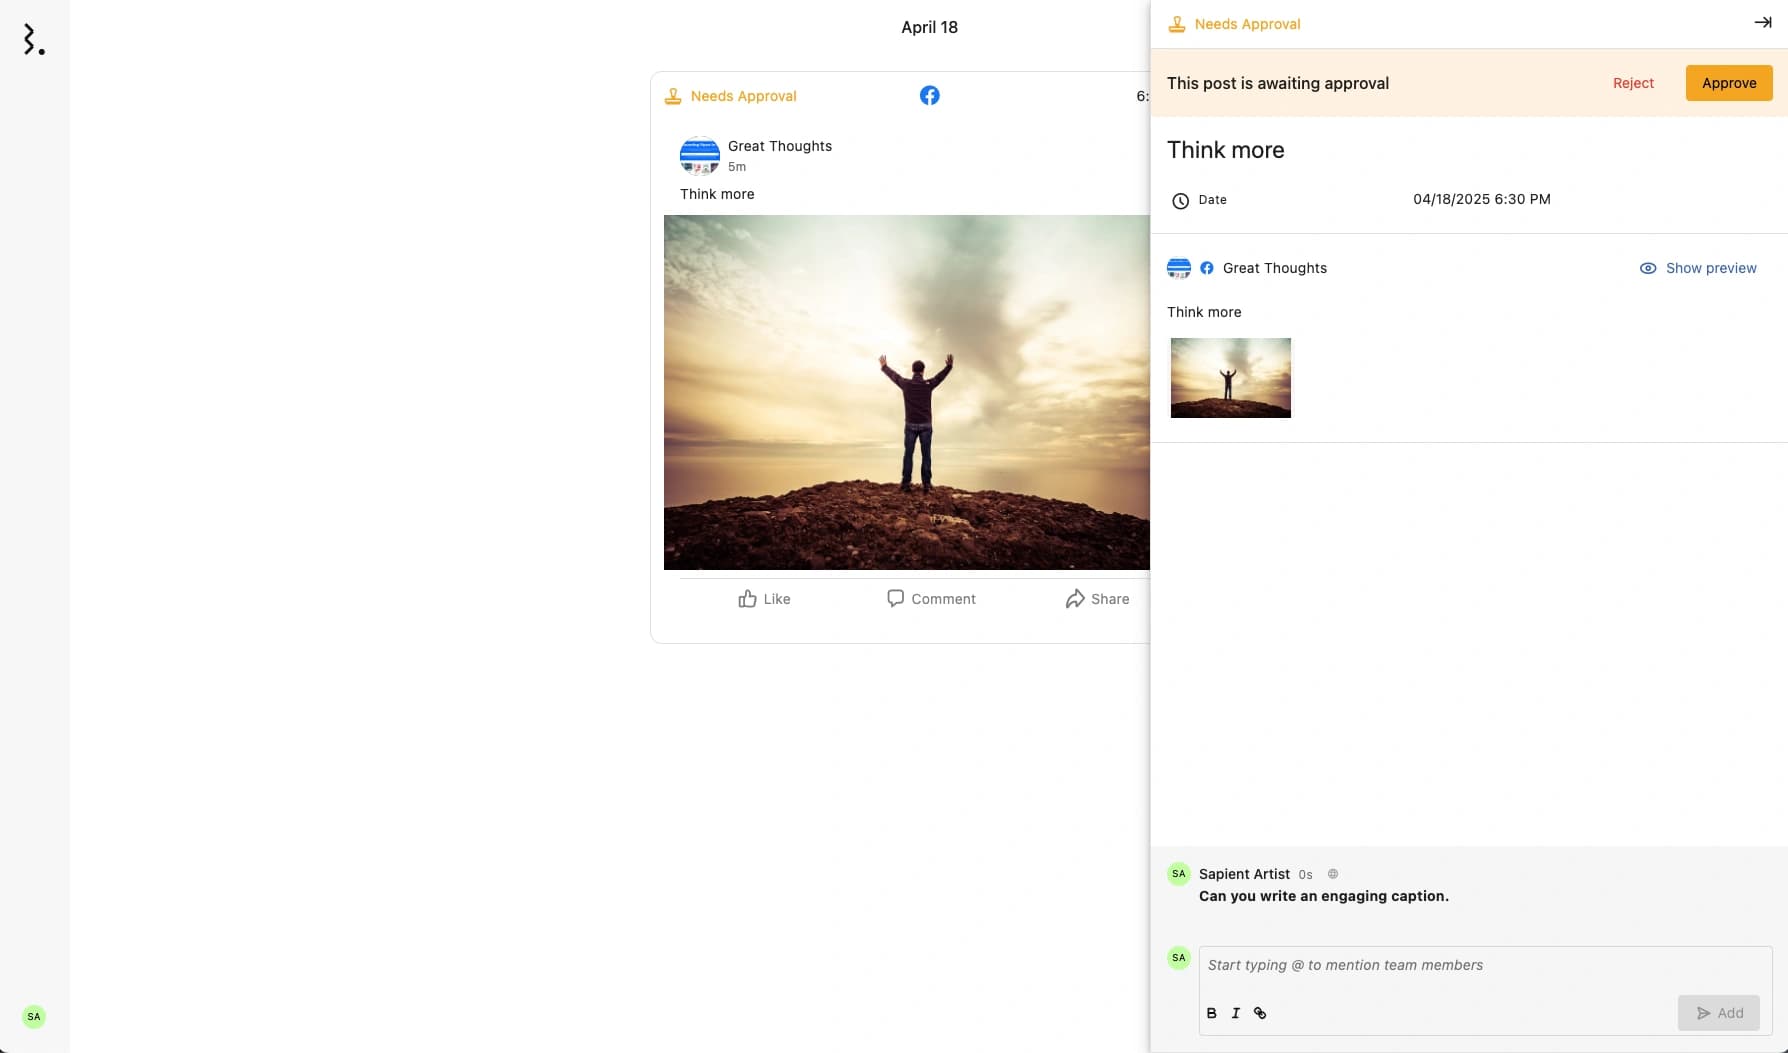Viewport: 1788px width, 1053px height.
Task: Toggle italic formatting in the comment toolbar
Action: [x=1235, y=1013]
